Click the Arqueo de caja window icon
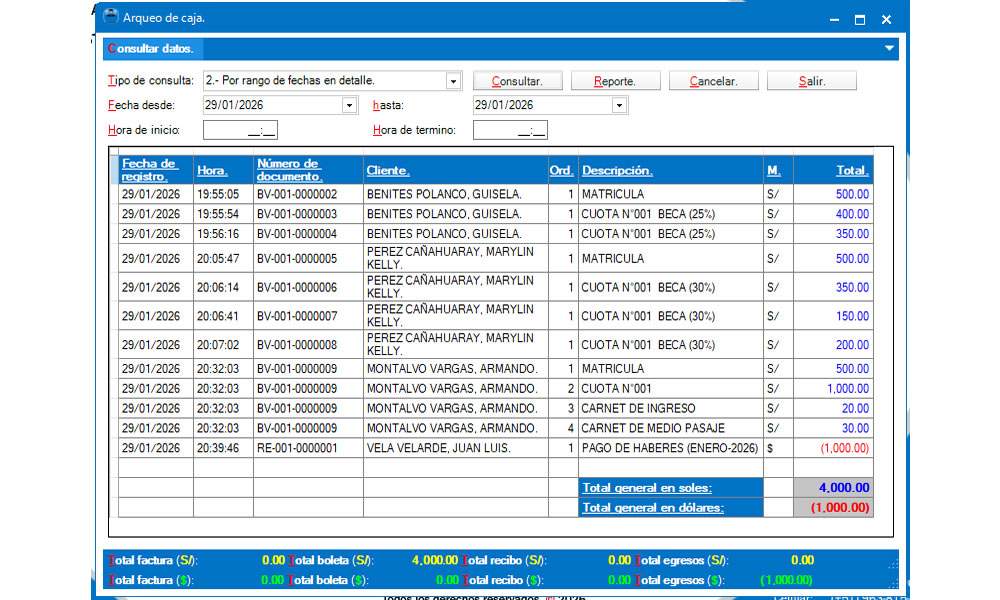 [111, 17]
